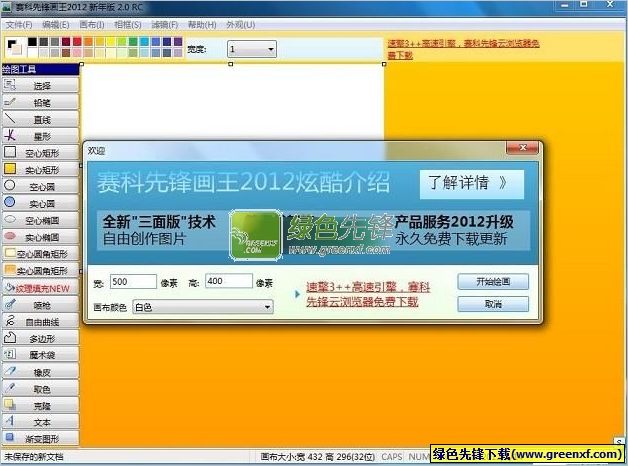Screen dimensions: 628x466
Task: Click the 了解详情 details button
Action: click(x=471, y=184)
